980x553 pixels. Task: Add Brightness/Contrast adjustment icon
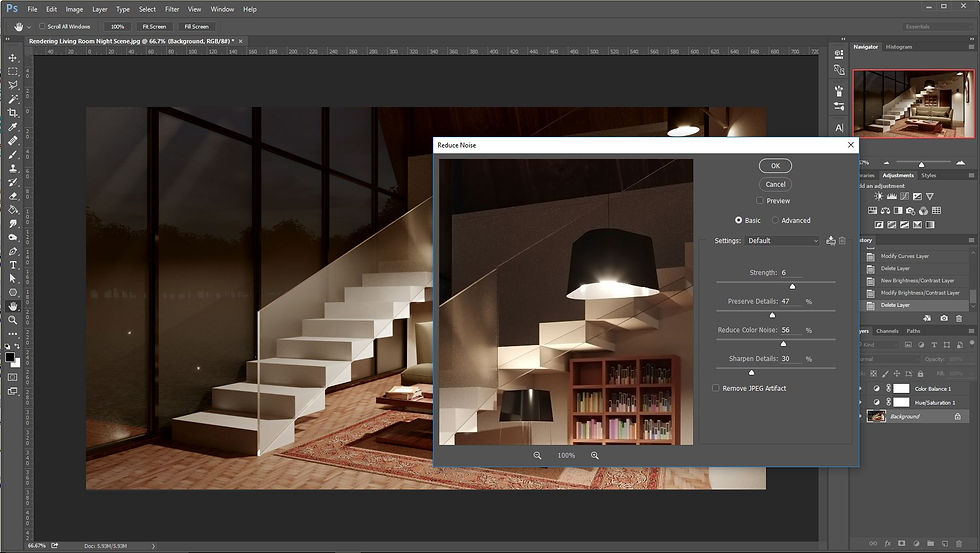879,196
